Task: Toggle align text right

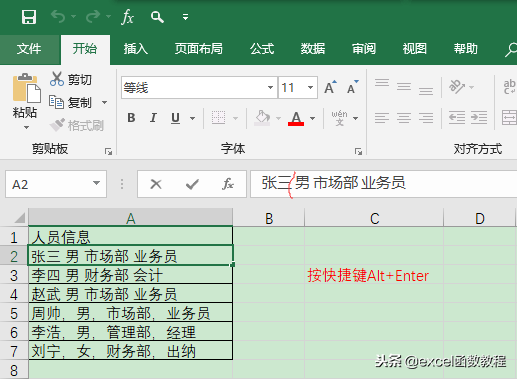Action: coord(426,118)
